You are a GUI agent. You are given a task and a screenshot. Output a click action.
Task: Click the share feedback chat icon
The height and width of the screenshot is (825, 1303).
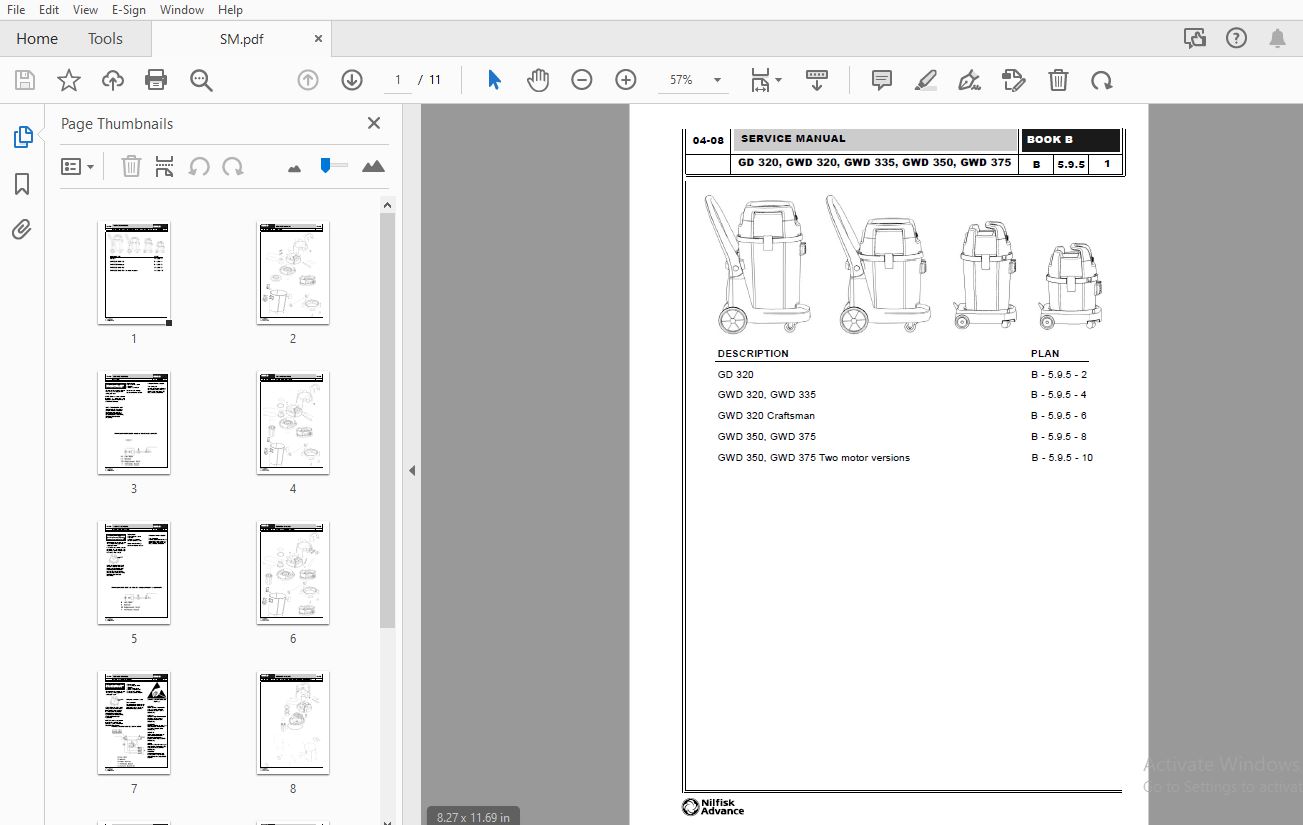[x=1195, y=39]
